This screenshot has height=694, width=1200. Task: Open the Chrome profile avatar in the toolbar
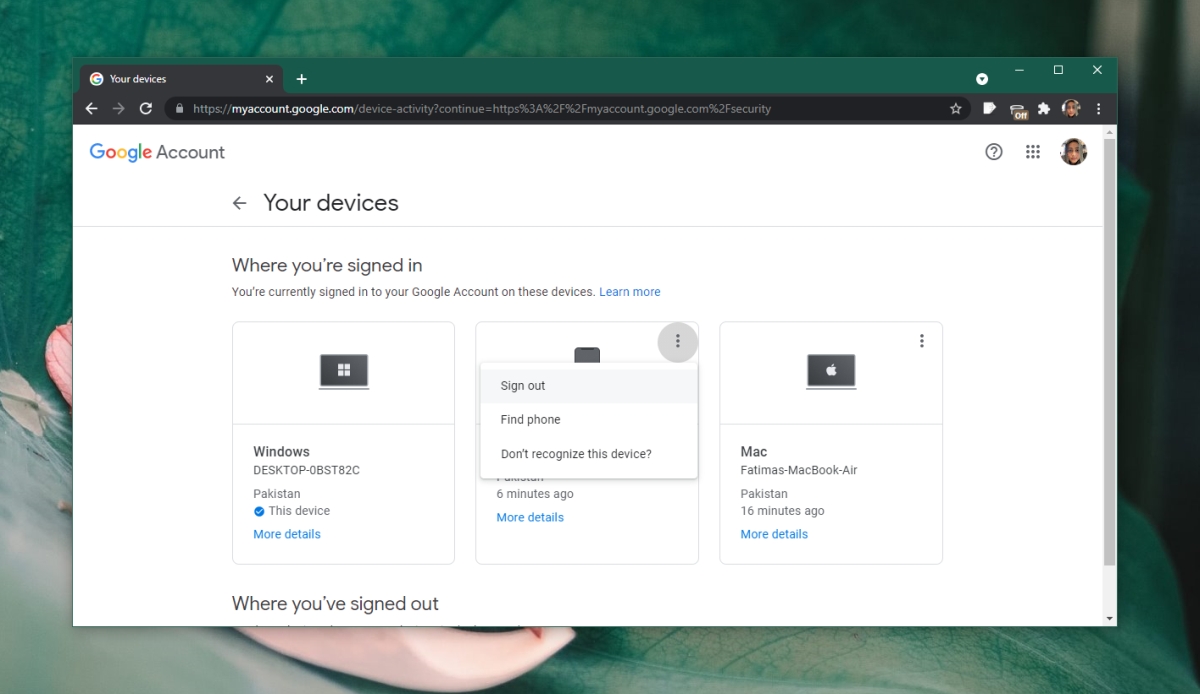(1071, 108)
